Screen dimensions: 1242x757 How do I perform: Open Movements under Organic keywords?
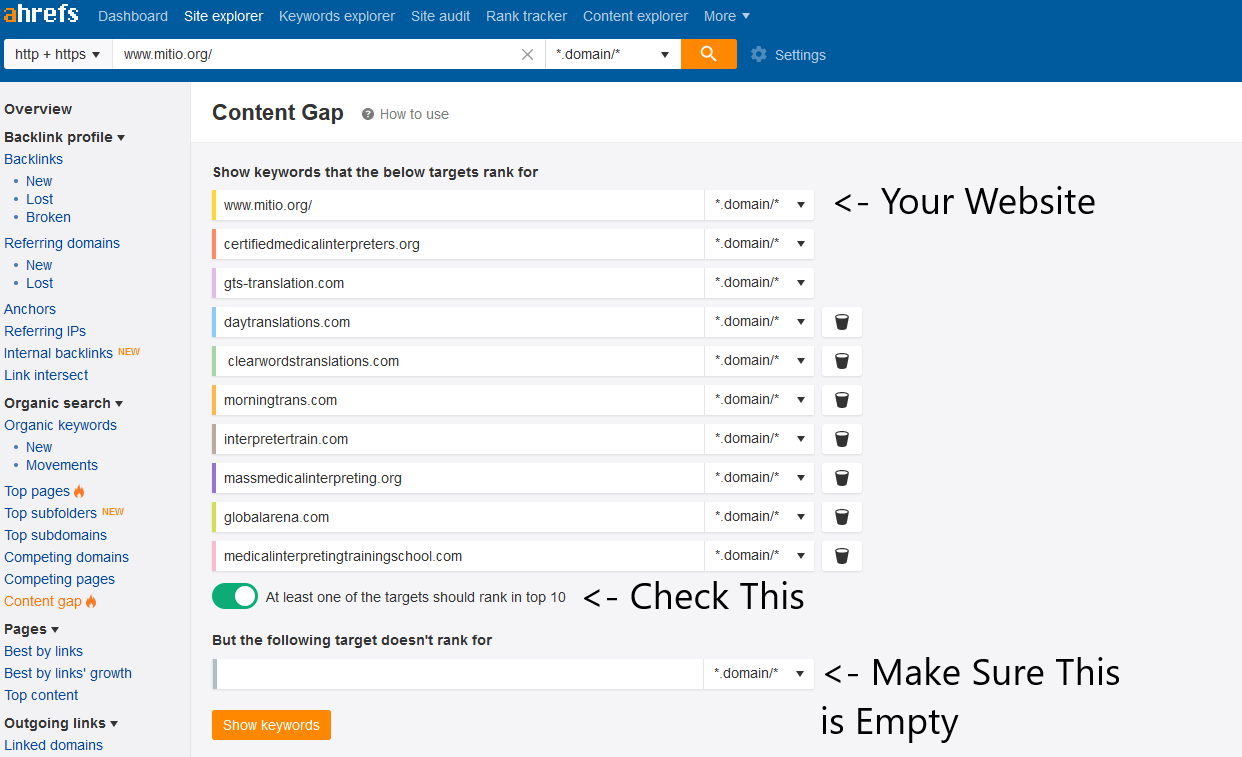pos(62,465)
